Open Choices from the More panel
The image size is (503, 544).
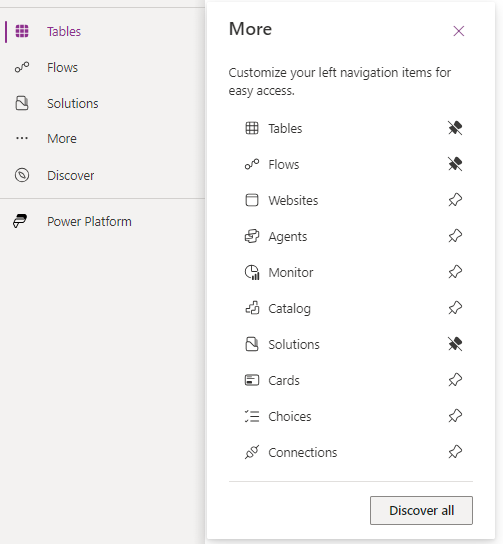click(290, 417)
